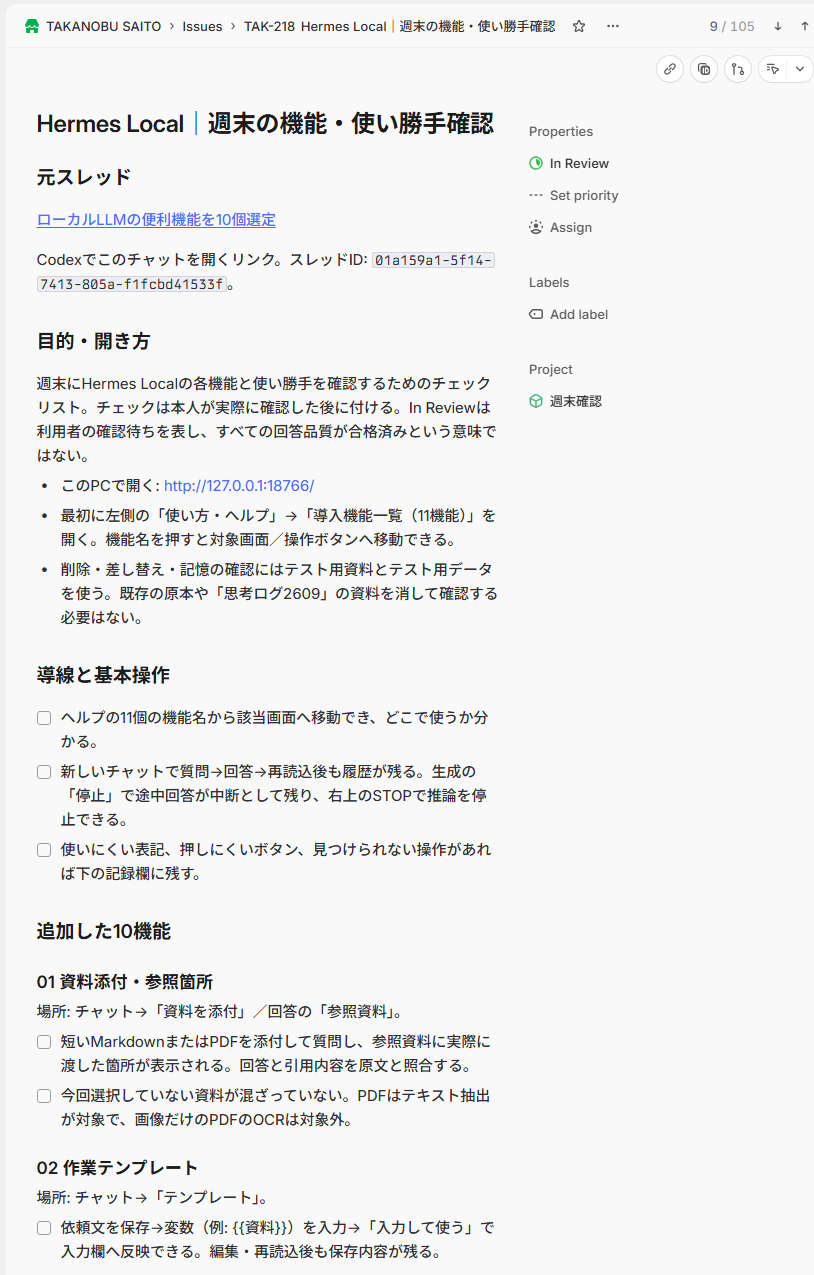Image resolution: width=814 pixels, height=1275 pixels.
Task: Click the Assign person icon
Action: (x=536, y=227)
